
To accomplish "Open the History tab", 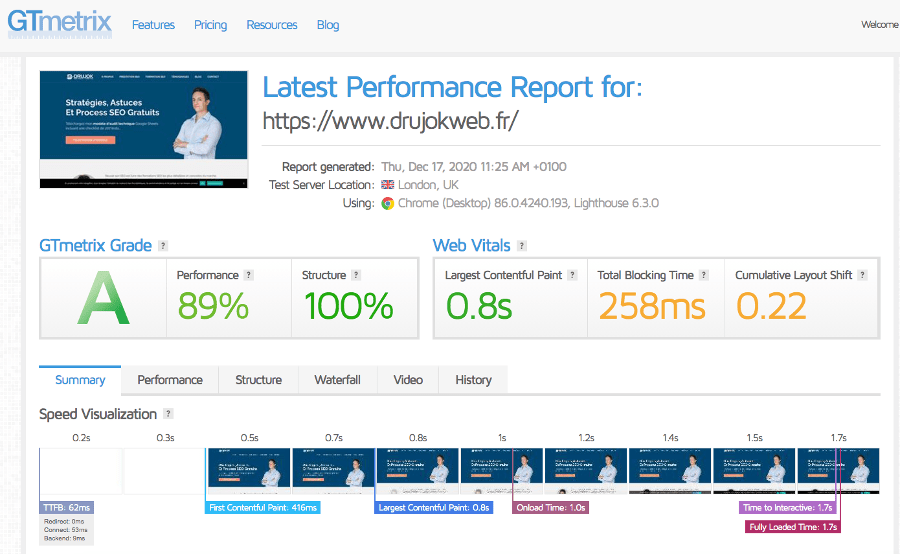I will coord(474,380).
